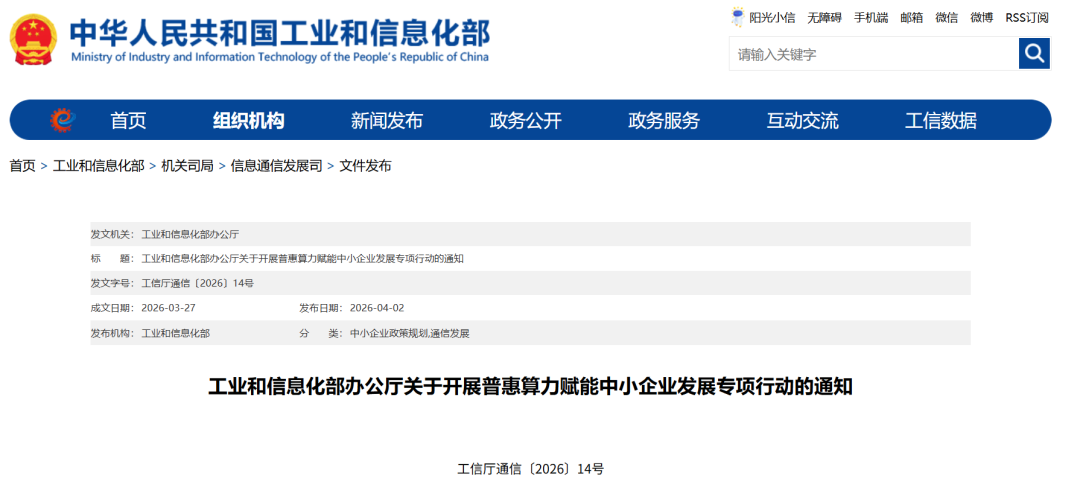The image size is (1080, 479).
Task: Subscribe via the RSS订阅 link
Action: coord(1027,17)
